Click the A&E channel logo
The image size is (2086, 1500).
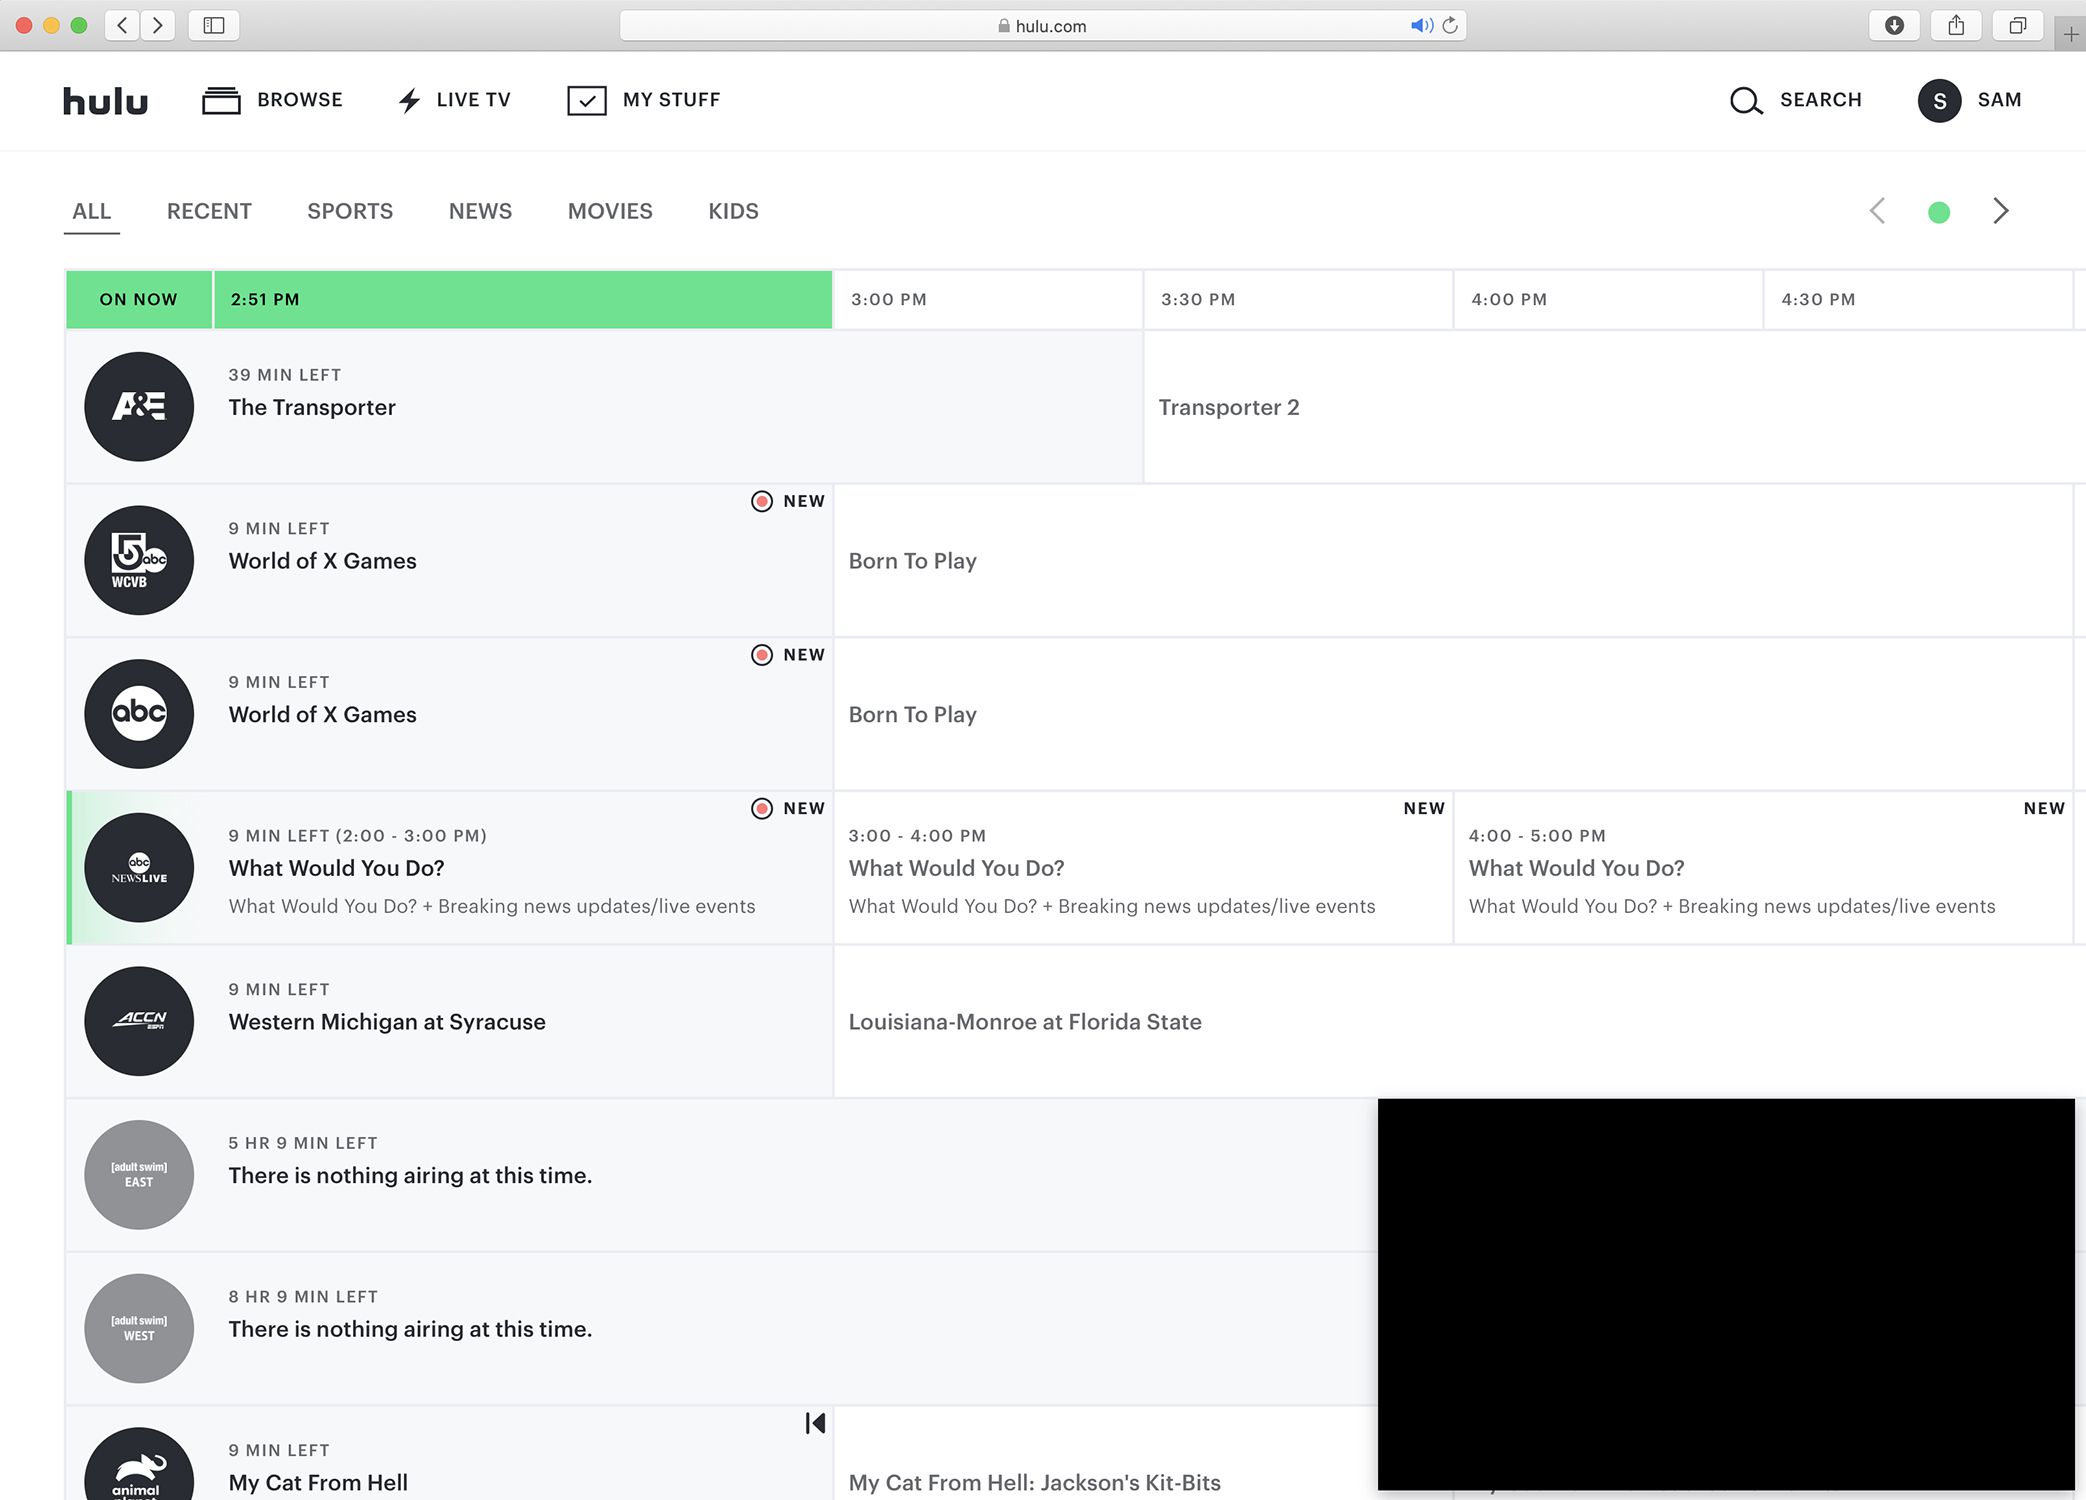[x=139, y=406]
